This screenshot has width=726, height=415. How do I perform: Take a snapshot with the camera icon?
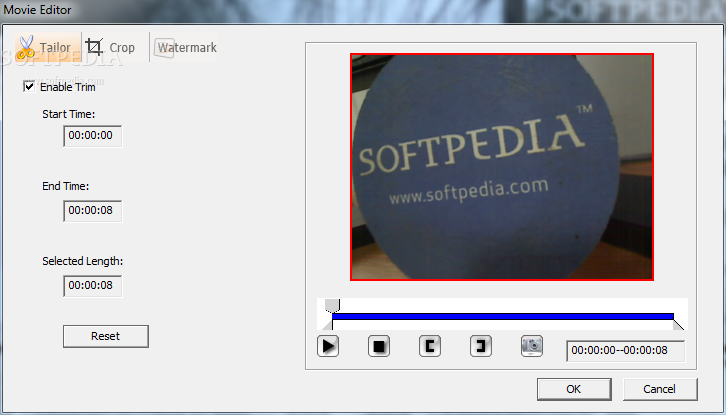coord(532,346)
